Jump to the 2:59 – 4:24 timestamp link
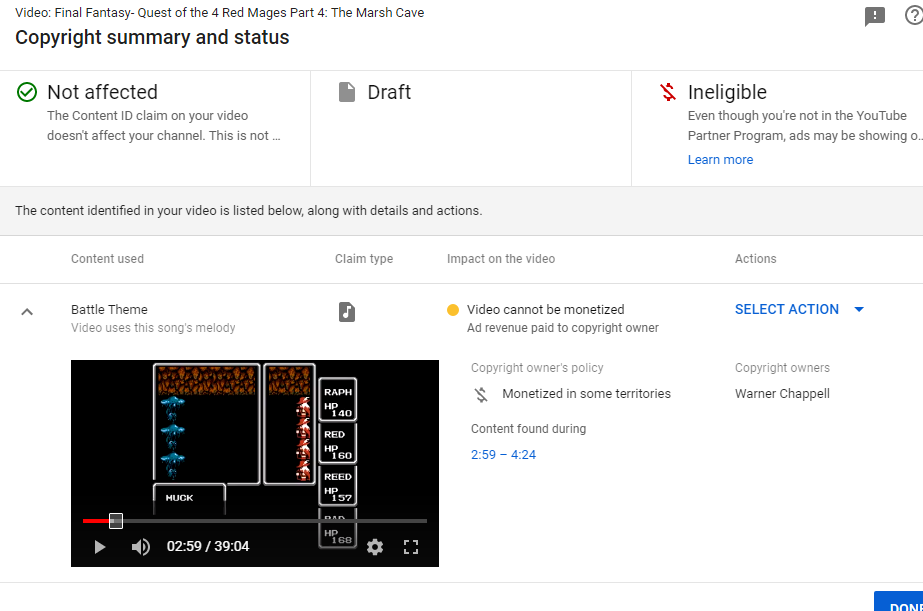This screenshot has height=611, width=923. pos(503,454)
